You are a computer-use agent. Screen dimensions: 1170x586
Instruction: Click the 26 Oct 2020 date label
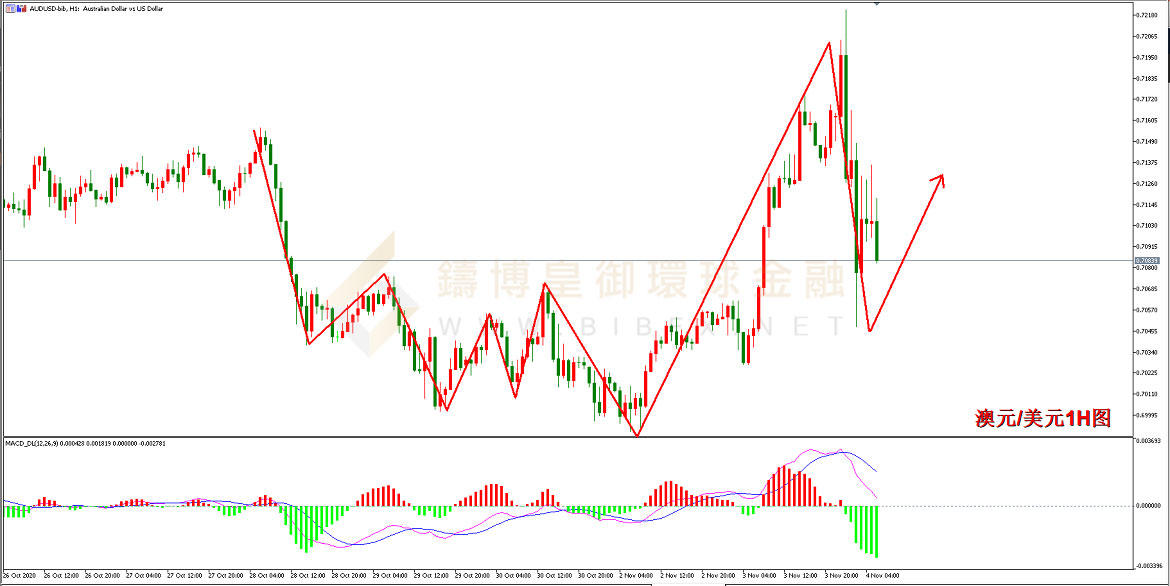20,576
